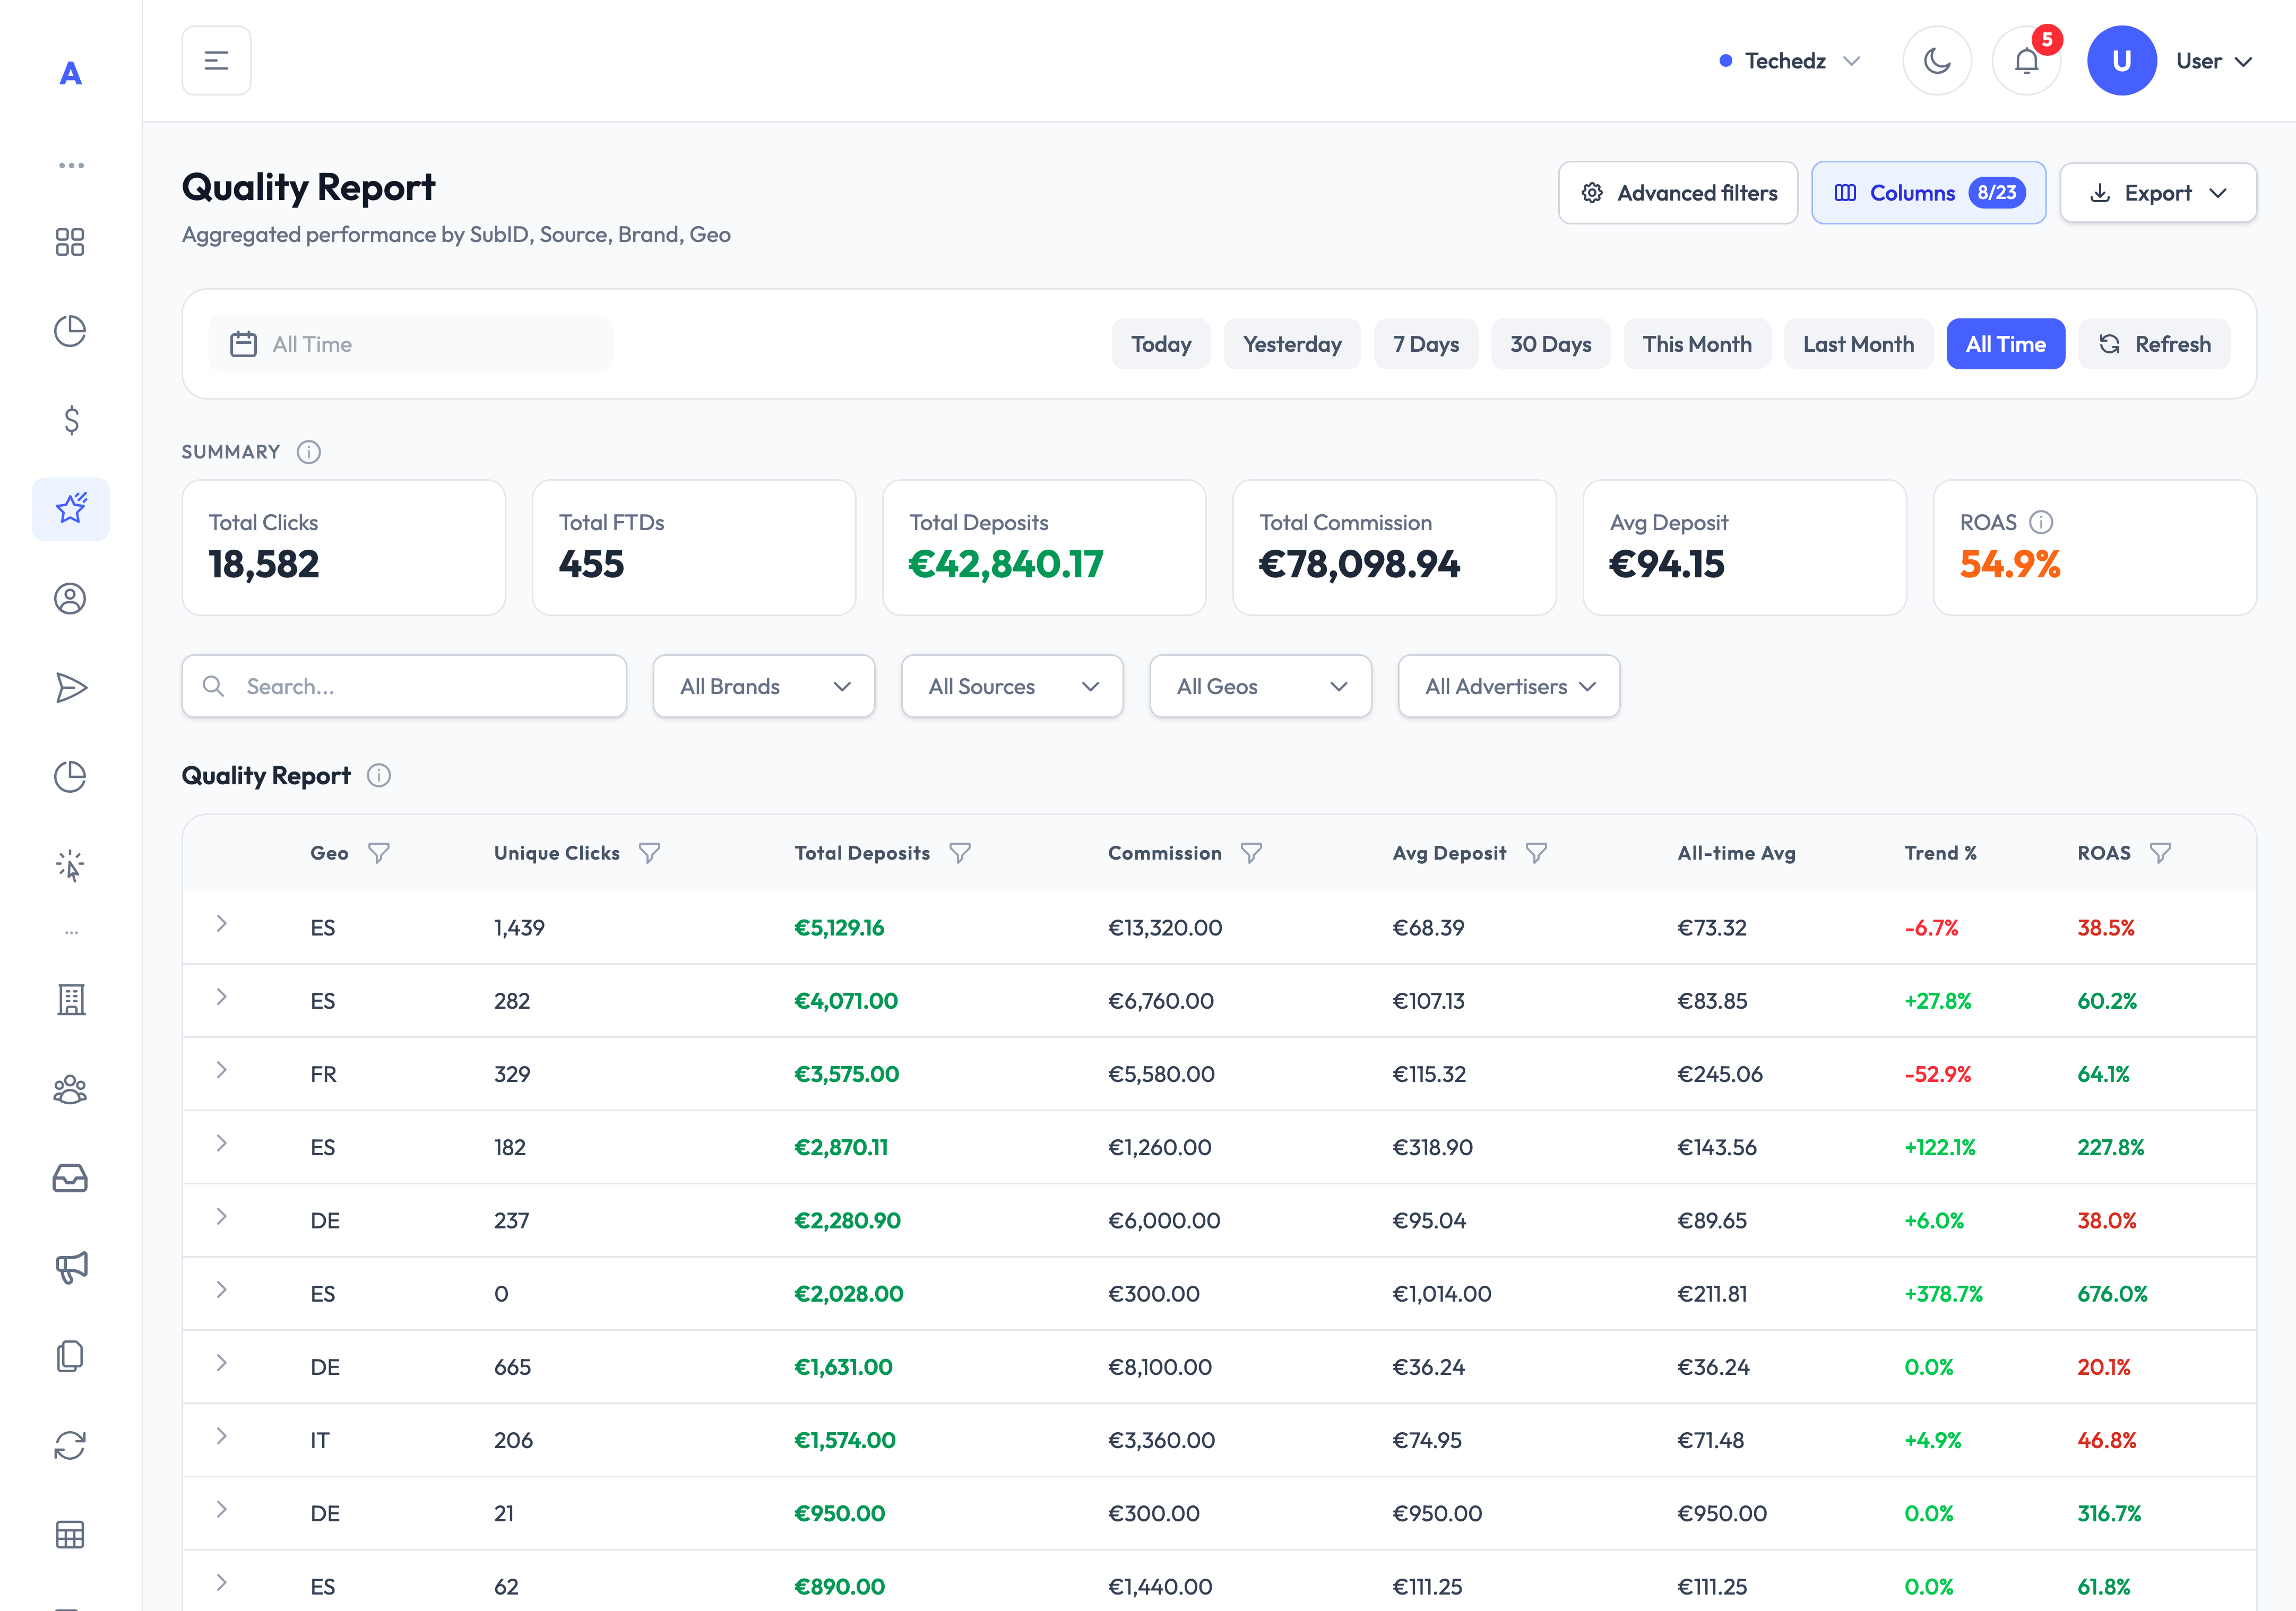Open the All Time date picker field
The width and height of the screenshot is (2296, 1611).
pyautogui.click(x=410, y=344)
